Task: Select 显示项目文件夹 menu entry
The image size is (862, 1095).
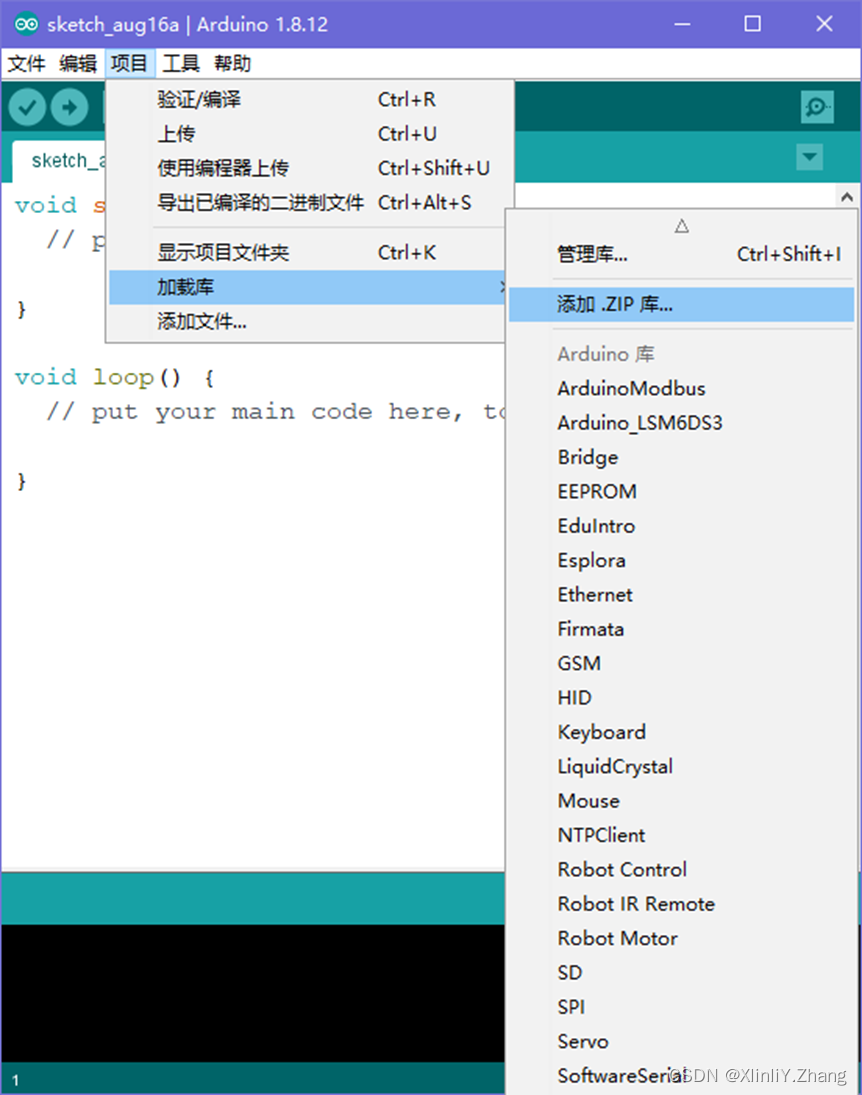Action: click(307, 253)
